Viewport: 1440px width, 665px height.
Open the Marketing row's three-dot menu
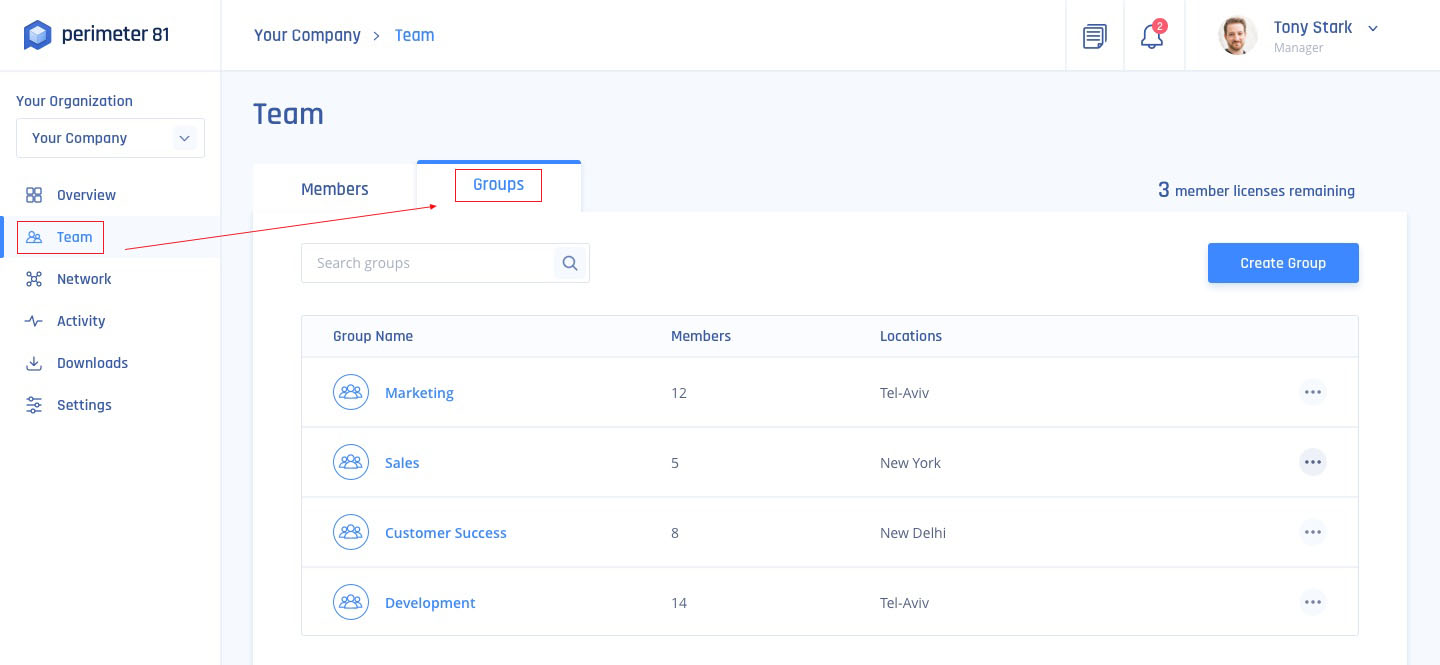[x=1313, y=392]
